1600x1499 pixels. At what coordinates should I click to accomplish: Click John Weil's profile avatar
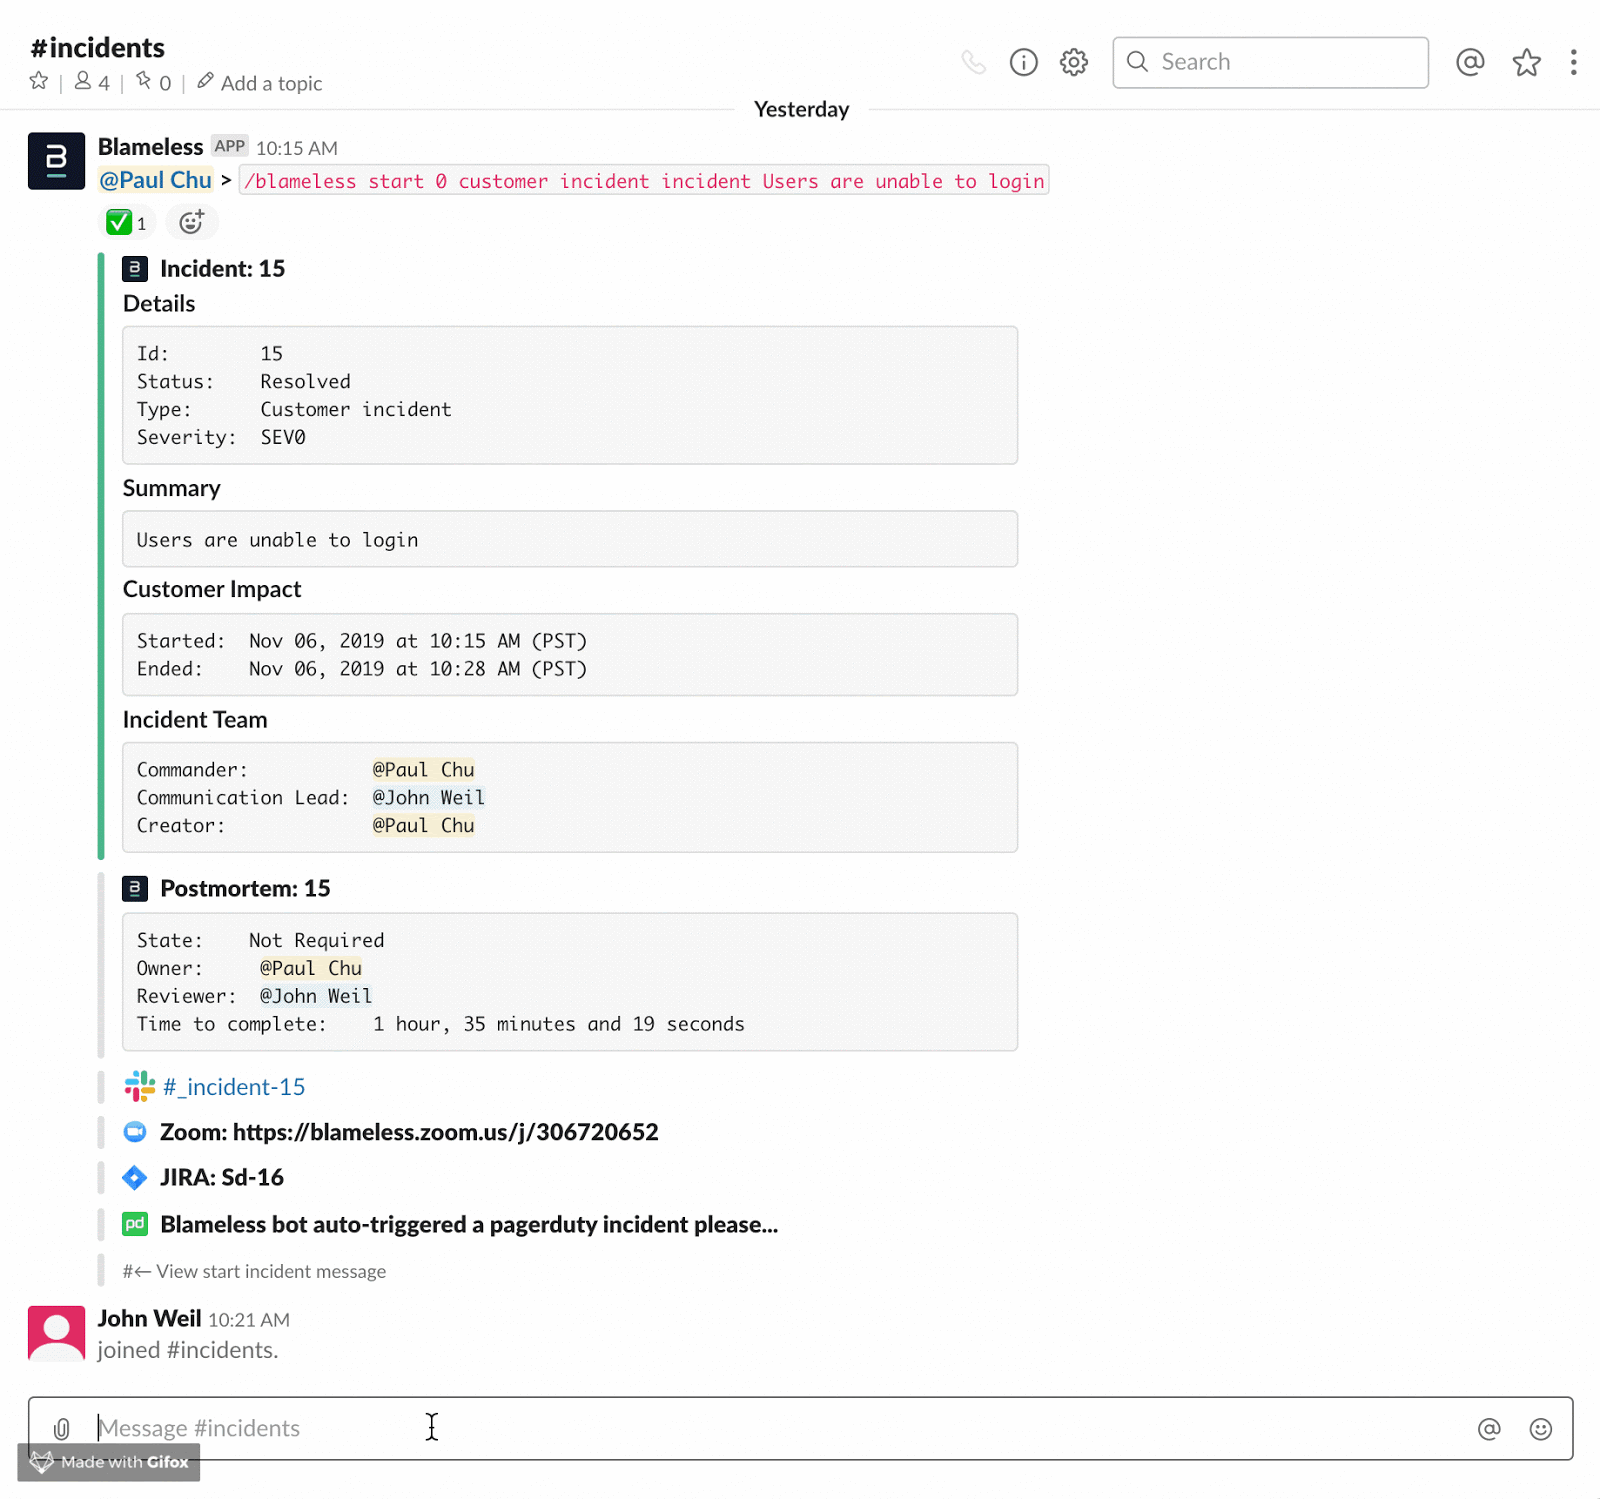pos(56,1333)
